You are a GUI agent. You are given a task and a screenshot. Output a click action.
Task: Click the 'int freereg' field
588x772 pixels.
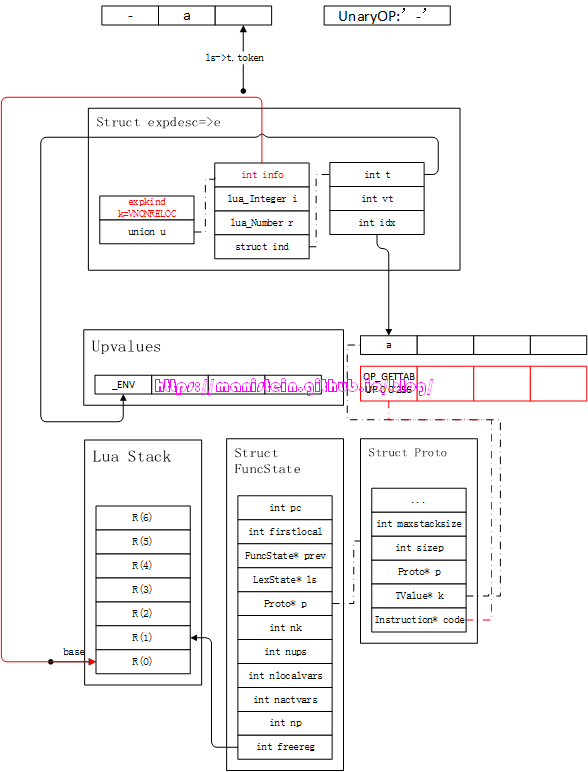pyautogui.click(x=285, y=747)
